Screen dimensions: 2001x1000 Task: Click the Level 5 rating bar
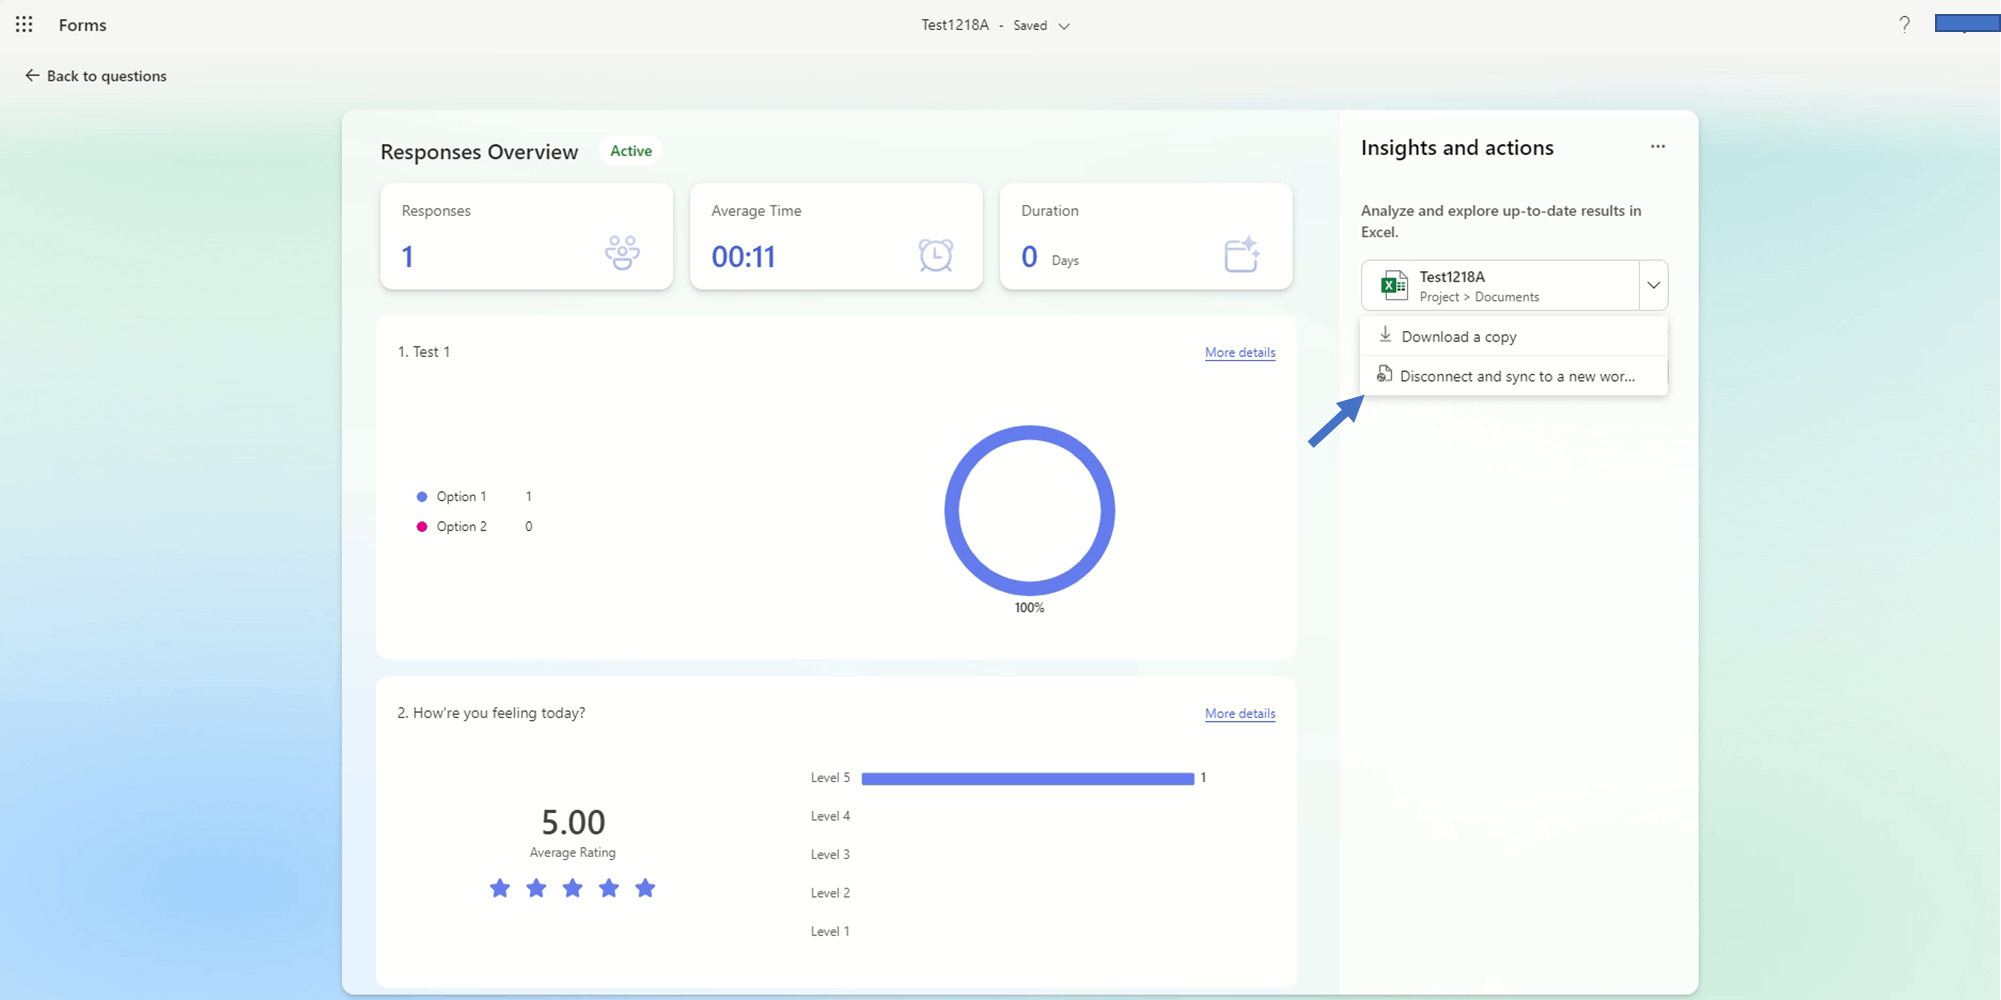1028,778
